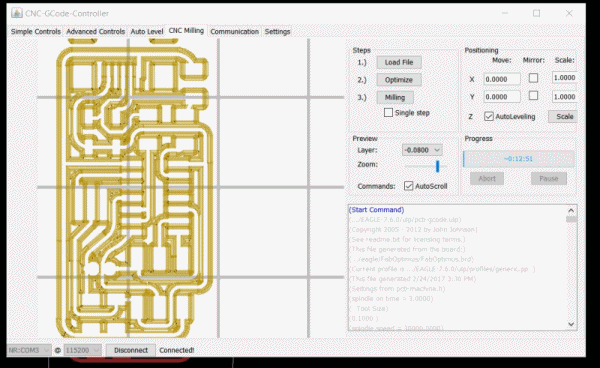Screen dimensions: 600x368
Task: Click the X Move input field
Action: (x=502, y=79)
